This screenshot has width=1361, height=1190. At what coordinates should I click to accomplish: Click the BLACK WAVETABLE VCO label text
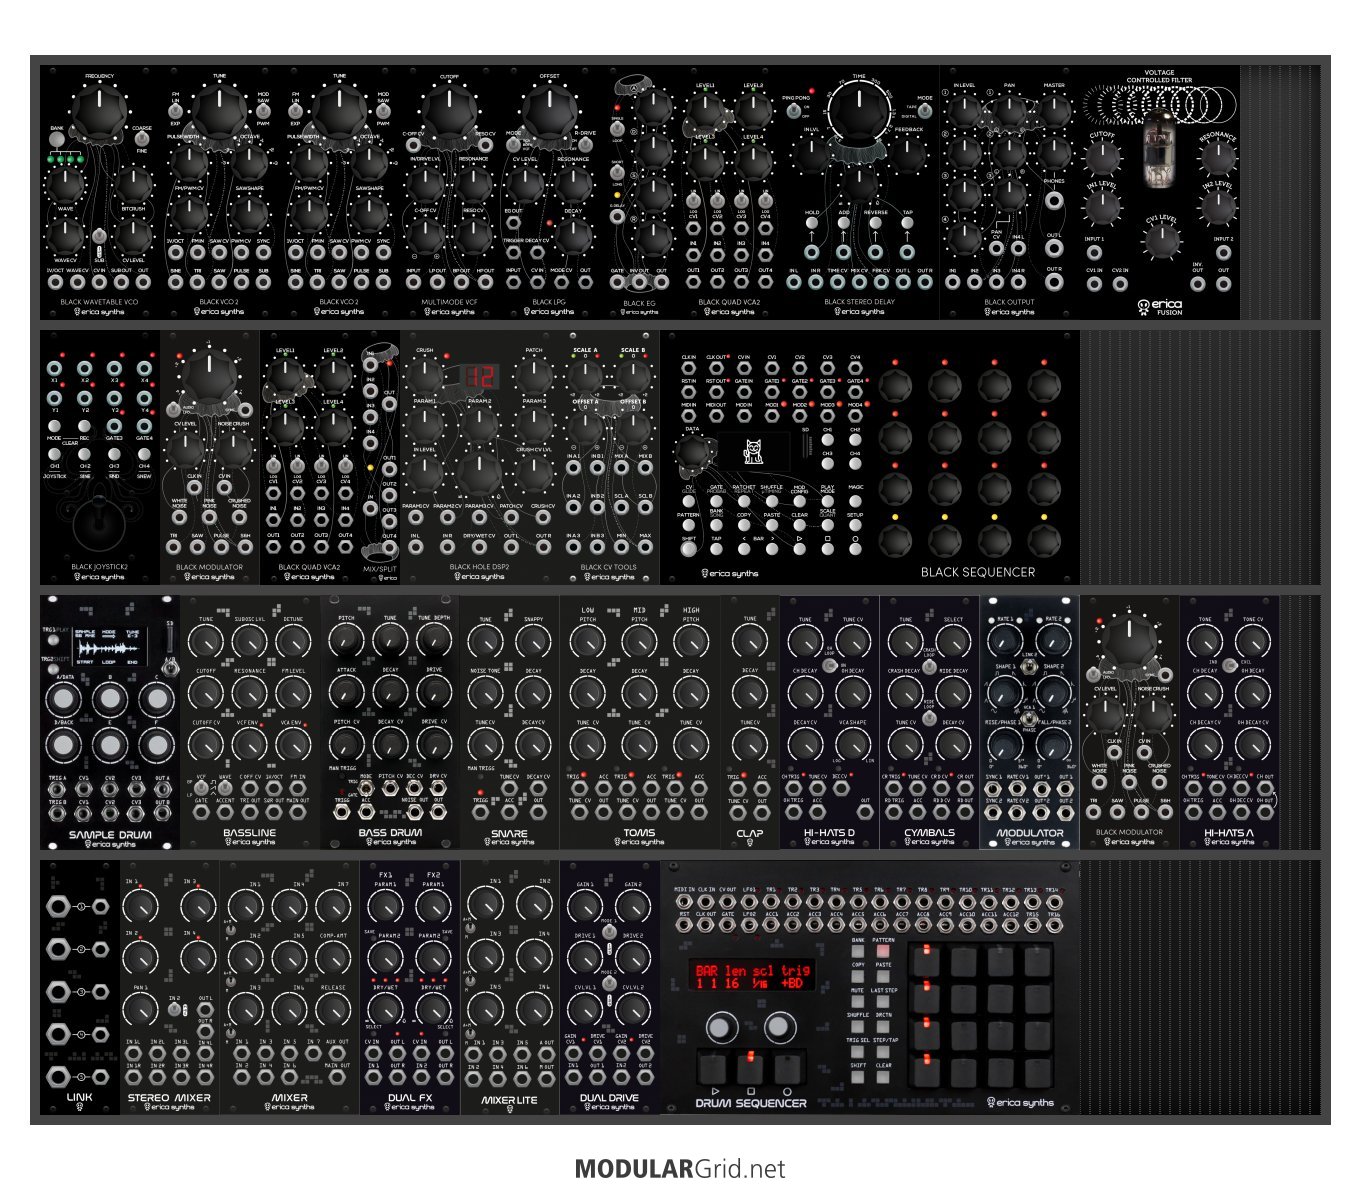pyautogui.click(x=99, y=301)
